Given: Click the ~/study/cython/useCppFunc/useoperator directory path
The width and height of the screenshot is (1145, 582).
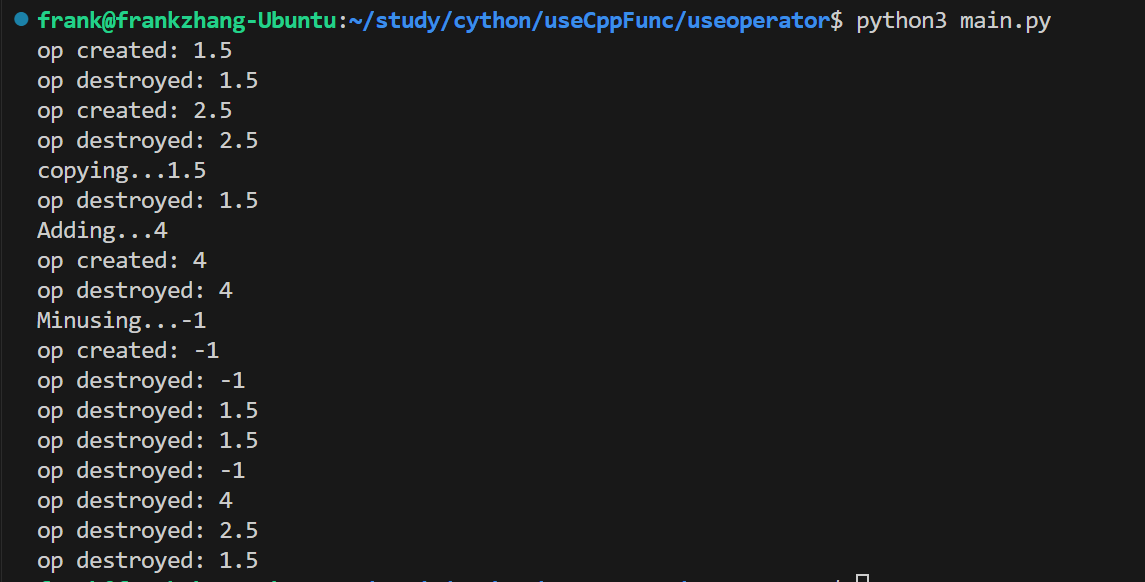Looking at the screenshot, I should tap(589, 21).
